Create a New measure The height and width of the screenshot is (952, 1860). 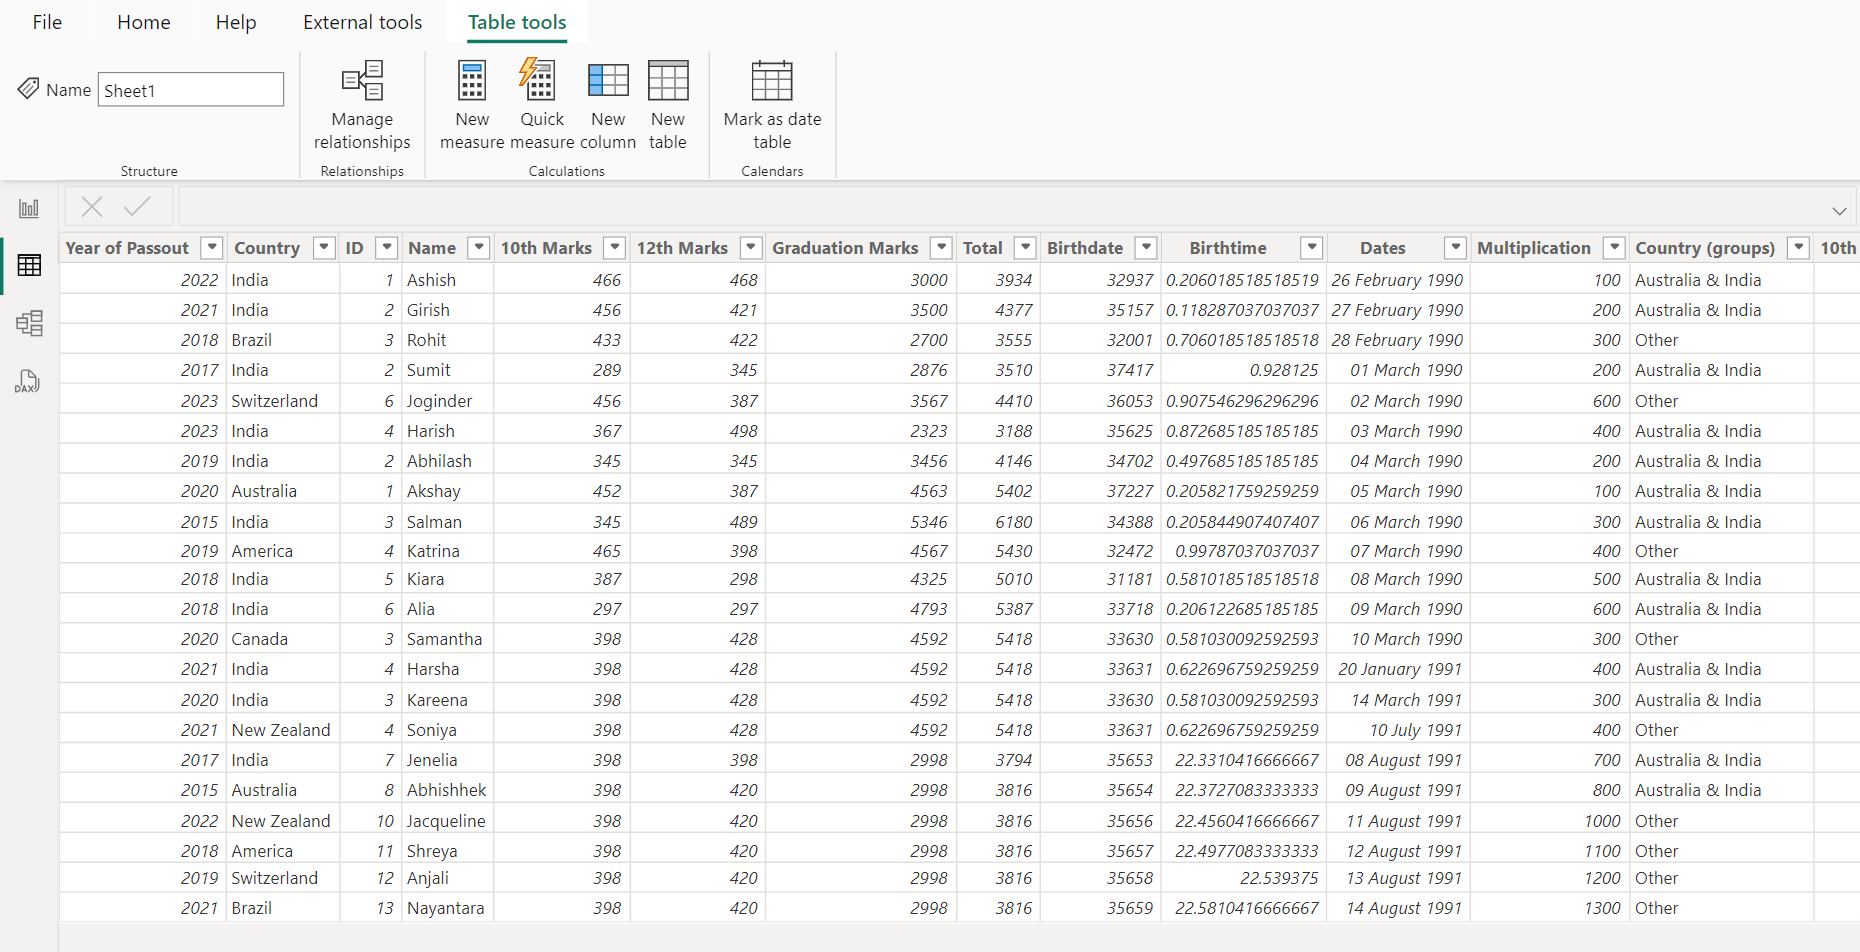click(471, 104)
